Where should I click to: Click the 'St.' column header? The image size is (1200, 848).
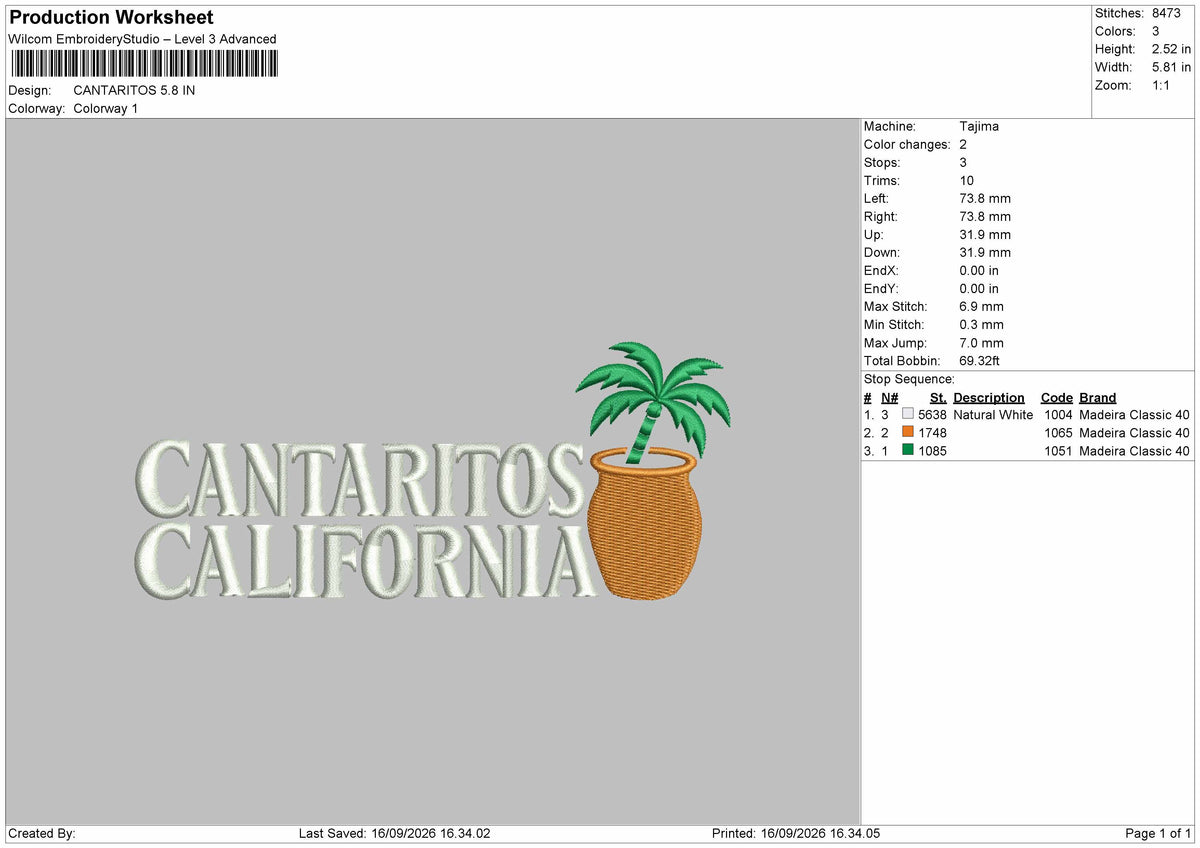point(938,398)
